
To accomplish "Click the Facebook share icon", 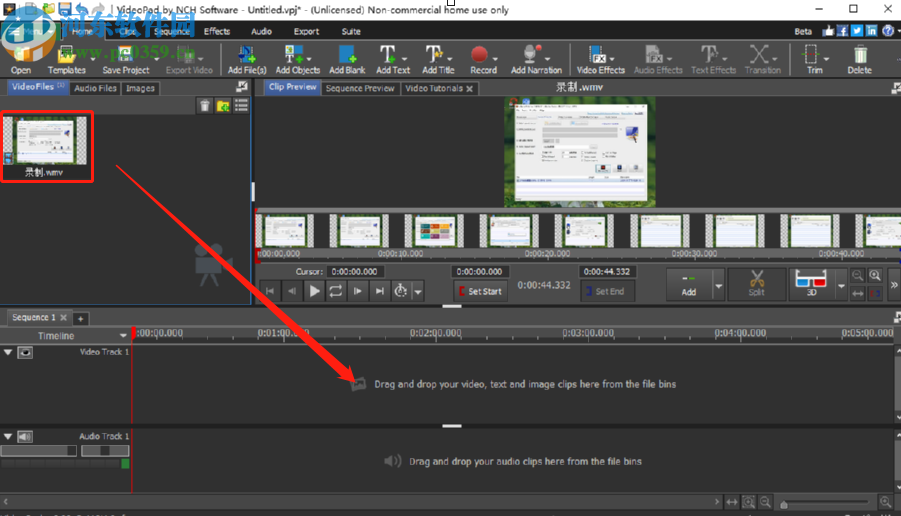I will [x=842, y=31].
